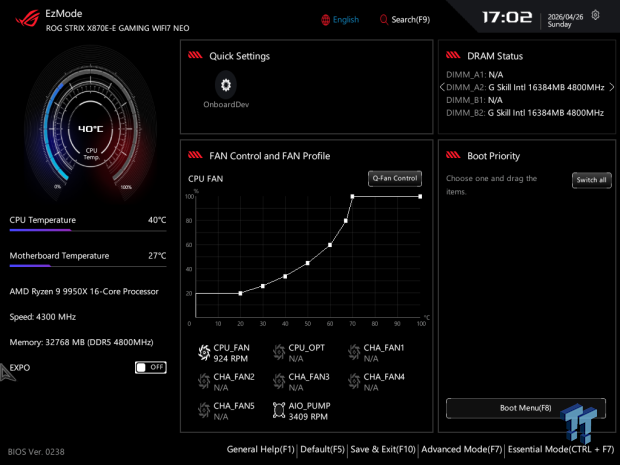Screen dimensions: 620x465
Task: Click fan curve end point at 100°C
Action: (x=420, y=197)
